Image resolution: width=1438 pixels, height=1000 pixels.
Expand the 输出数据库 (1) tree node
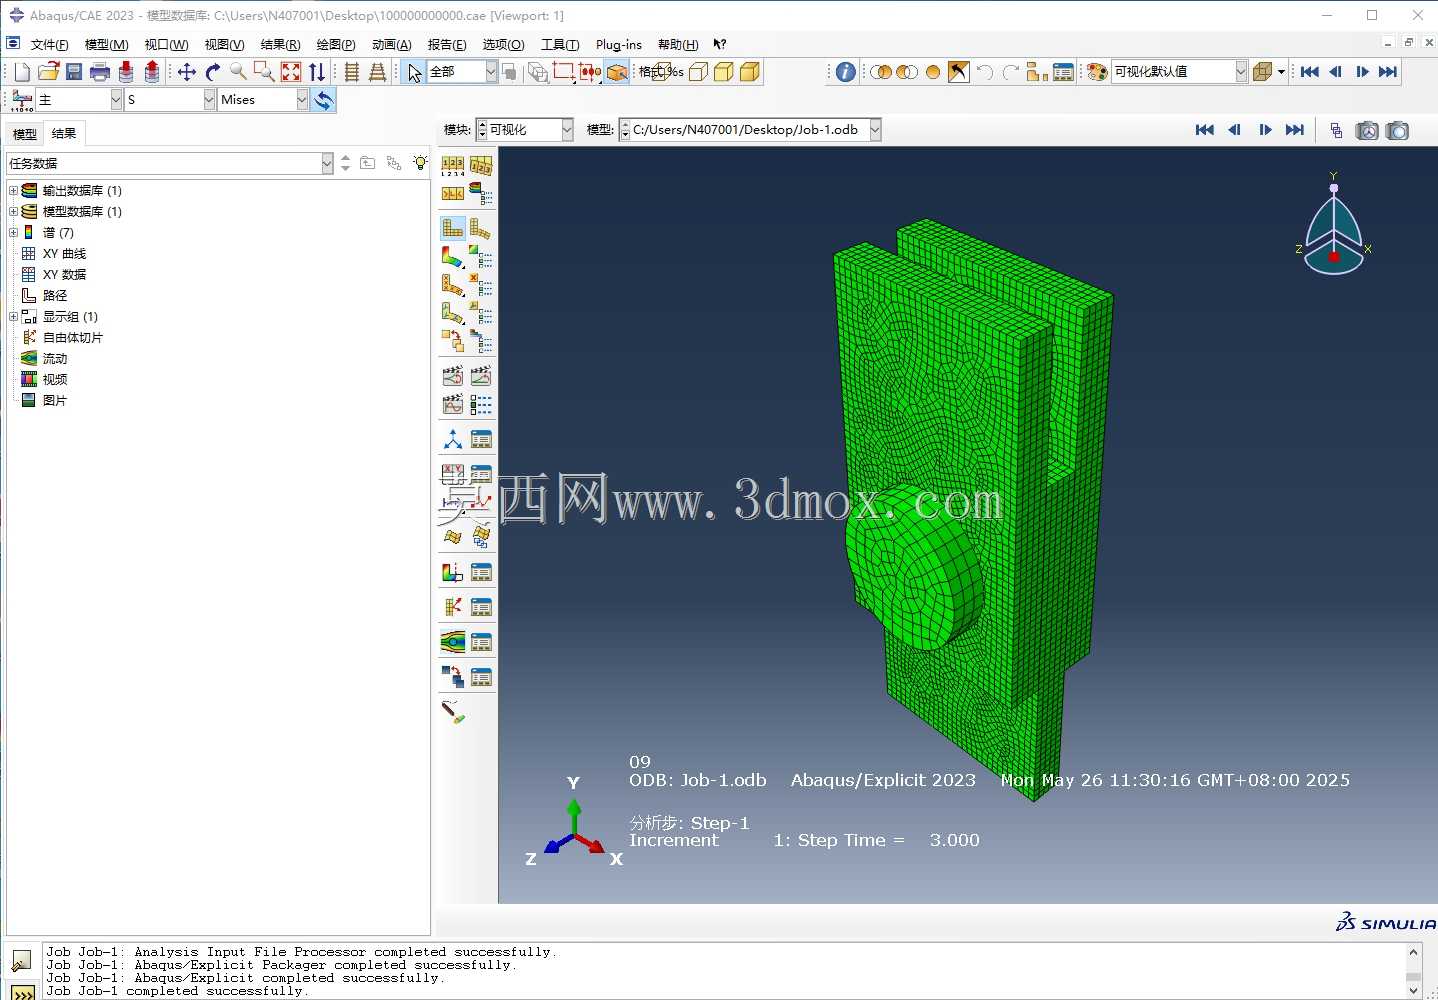click(x=13, y=190)
